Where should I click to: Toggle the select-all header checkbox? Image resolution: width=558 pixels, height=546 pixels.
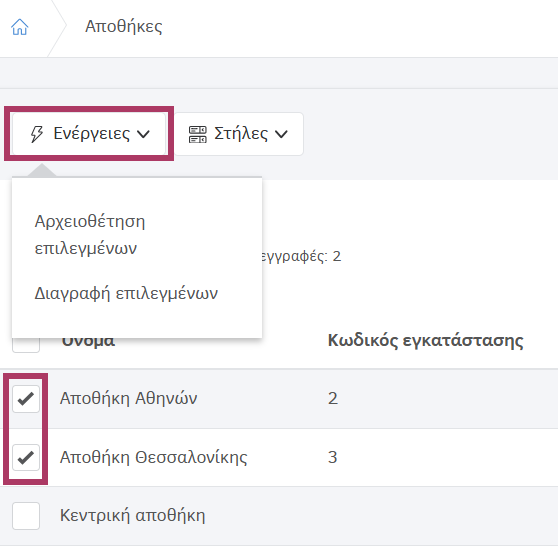[26, 344]
